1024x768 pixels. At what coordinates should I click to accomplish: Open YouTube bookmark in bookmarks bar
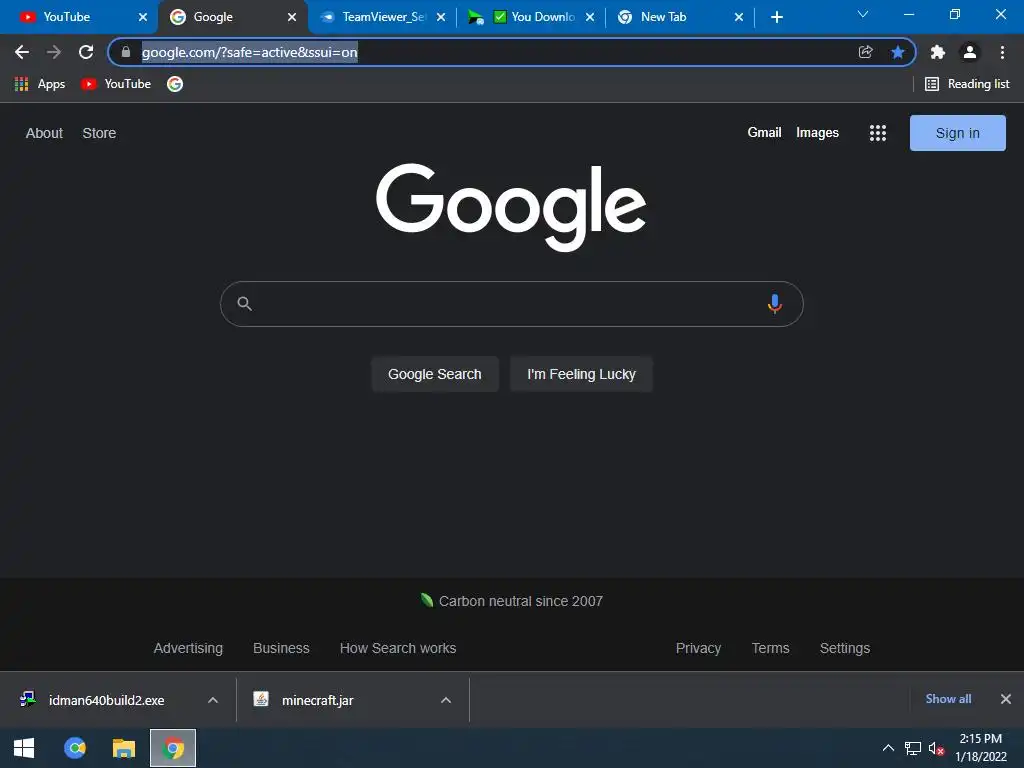point(116,84)
